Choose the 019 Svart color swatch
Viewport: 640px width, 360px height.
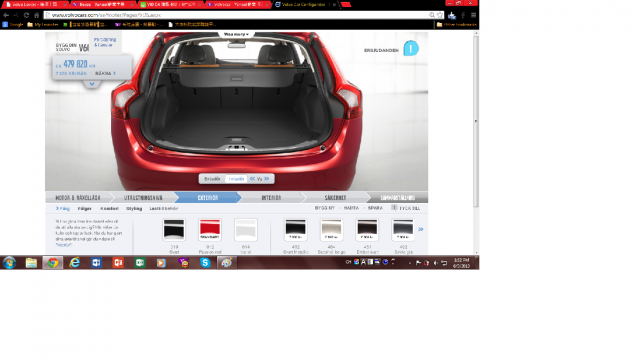coord(174,230)
